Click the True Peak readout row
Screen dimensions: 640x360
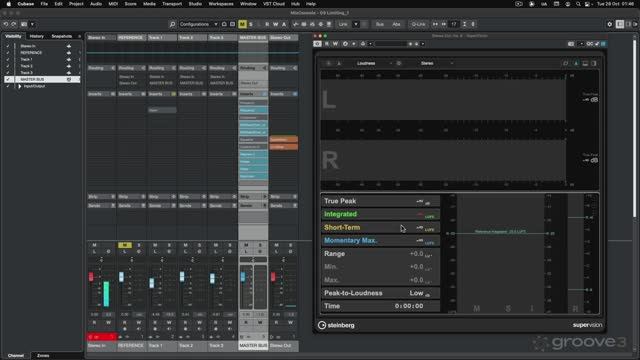click(x=380, y=201)
